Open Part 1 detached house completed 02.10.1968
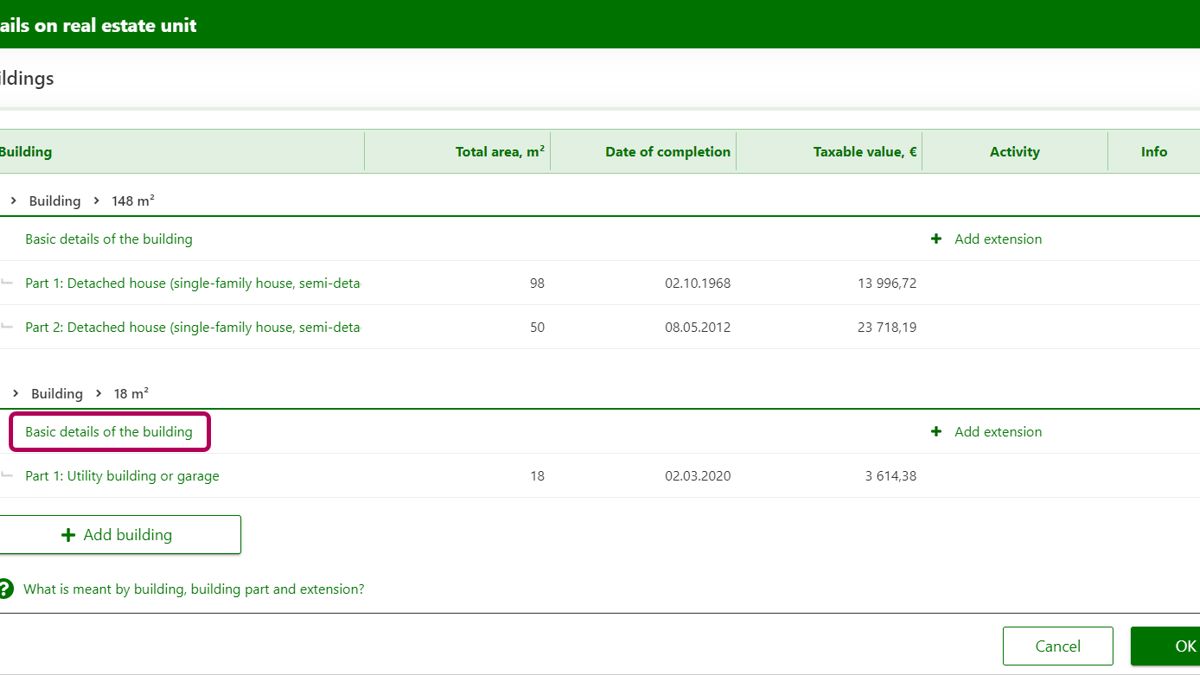The height and width of the screenshot is (675, 1200). tap(192, 283)
